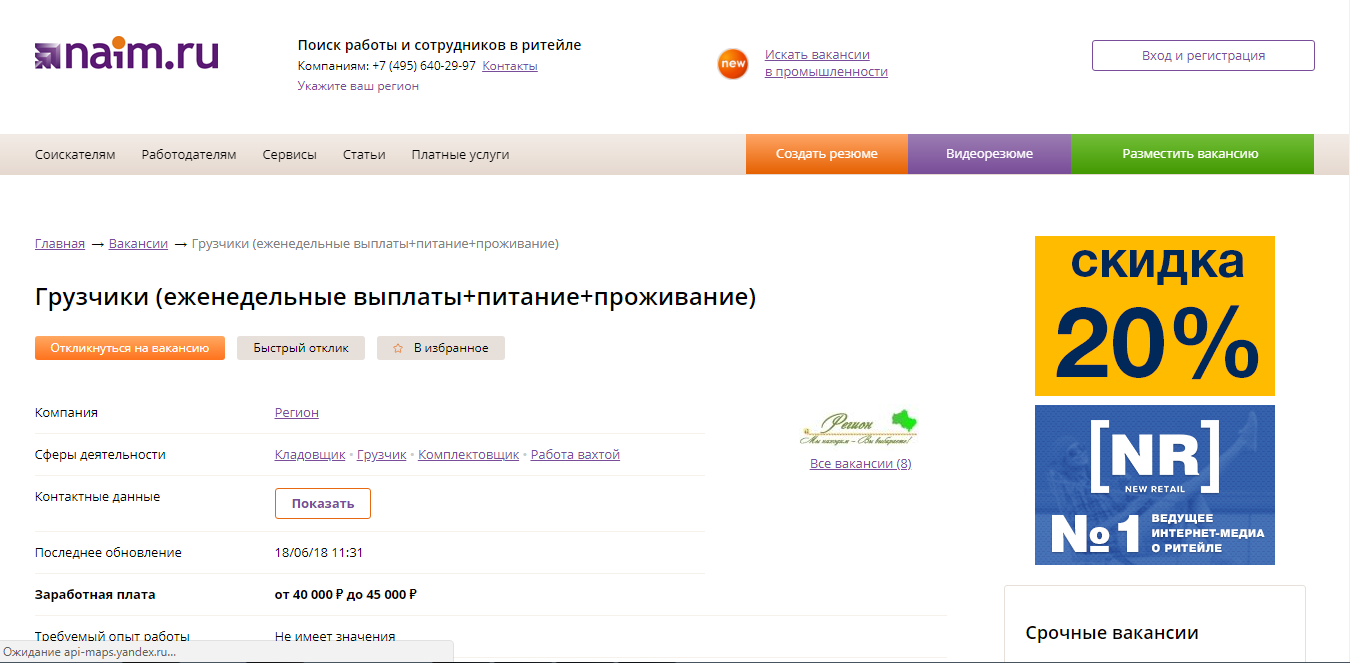Open the 'скидка 20%' promo banner
1350x663 pixels.
[x=1154, y=314]
